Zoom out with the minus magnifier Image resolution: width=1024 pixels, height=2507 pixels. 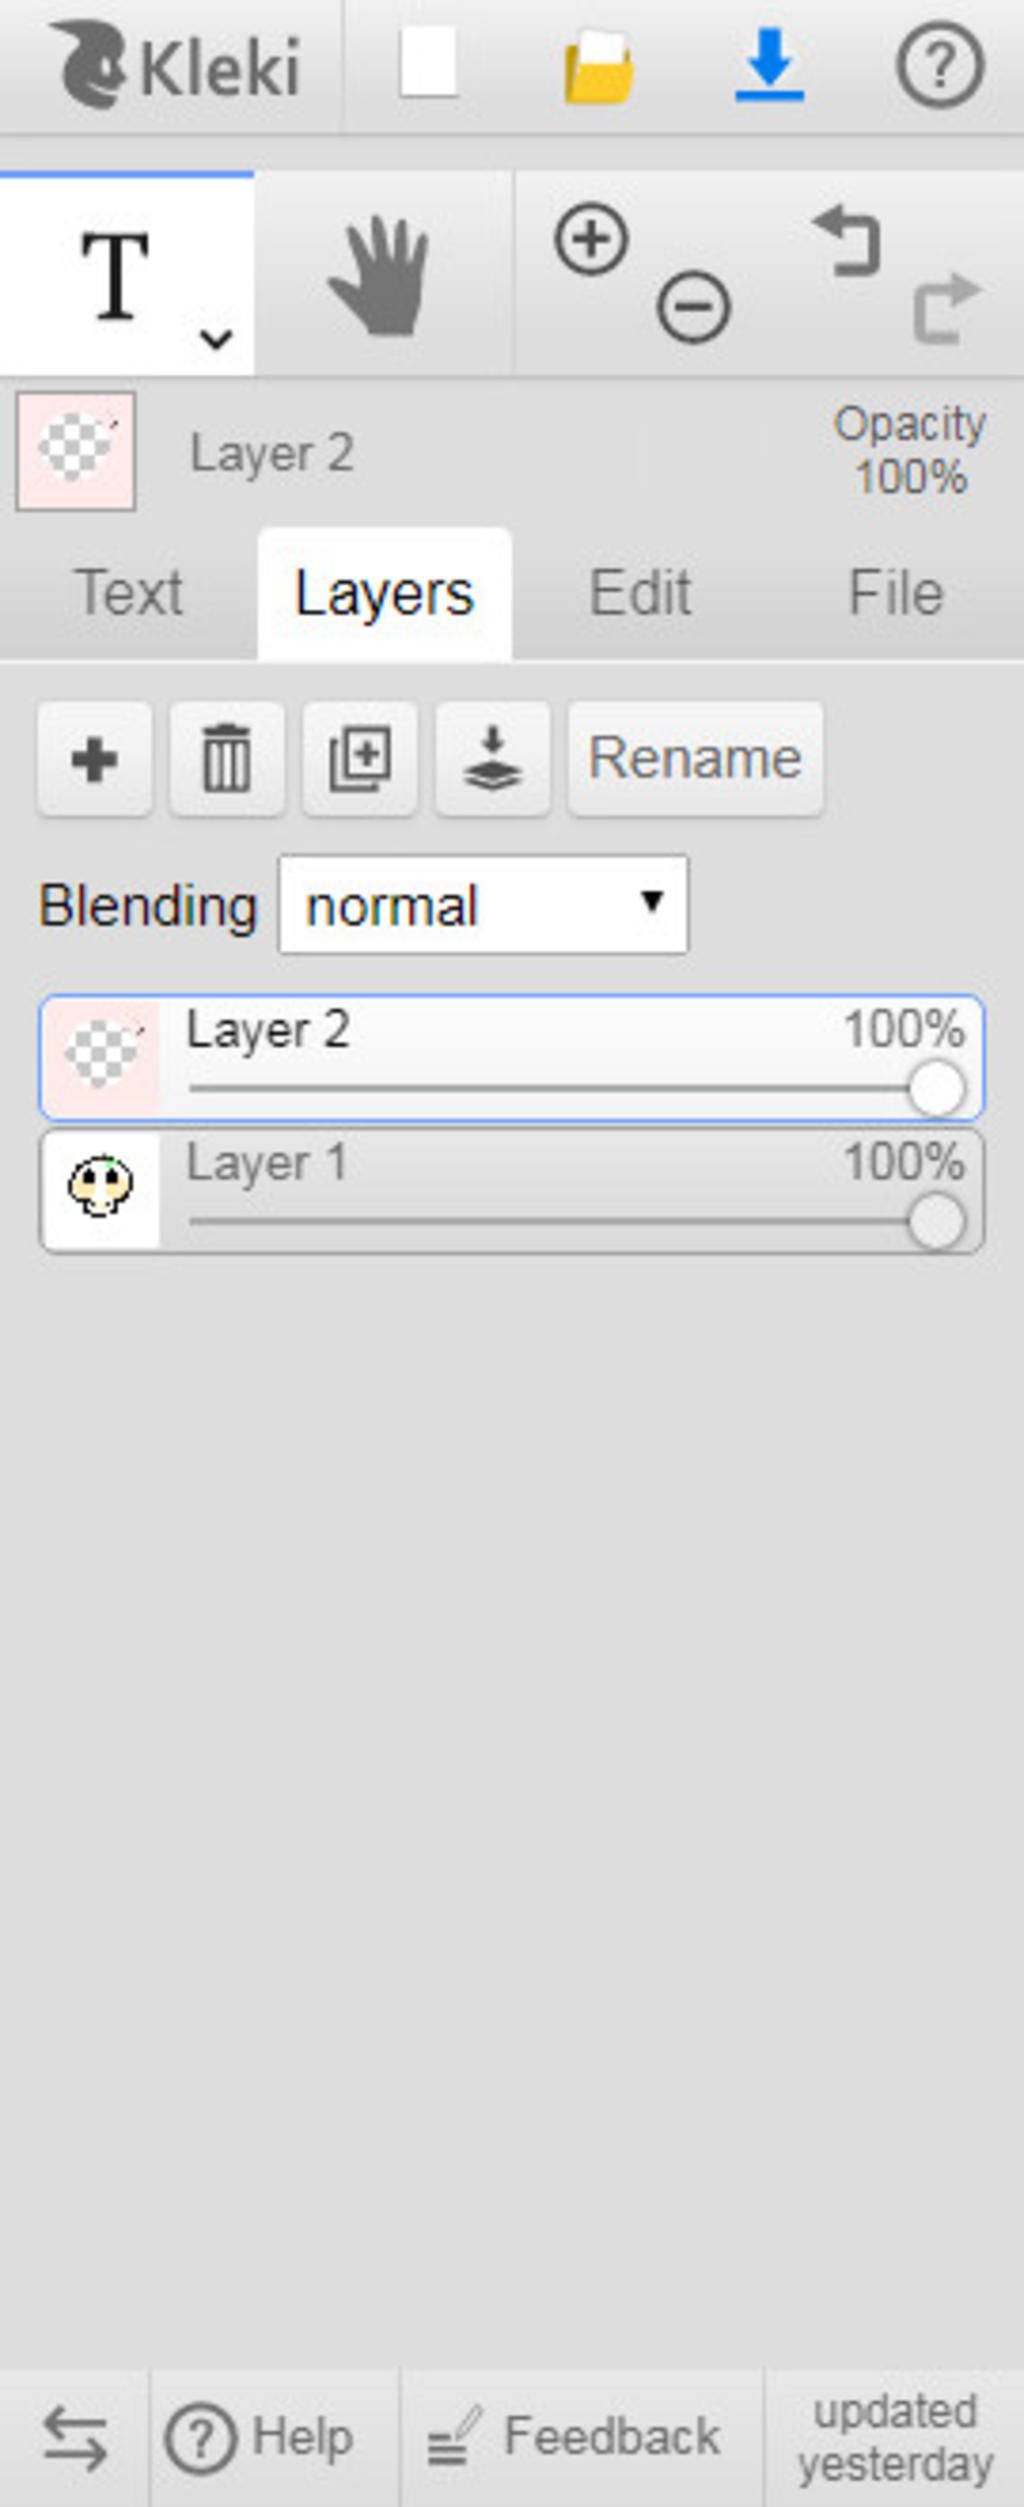(x=693, y=306)
